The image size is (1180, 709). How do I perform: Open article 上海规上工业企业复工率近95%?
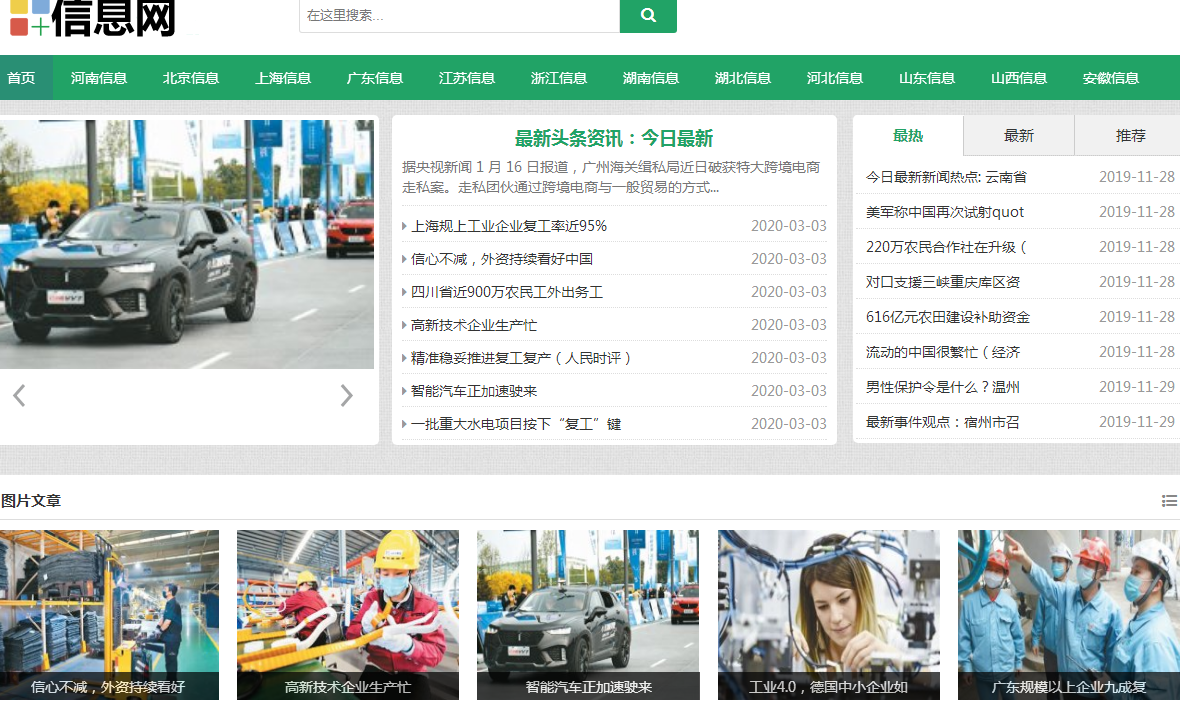click(x=509, y=226)
